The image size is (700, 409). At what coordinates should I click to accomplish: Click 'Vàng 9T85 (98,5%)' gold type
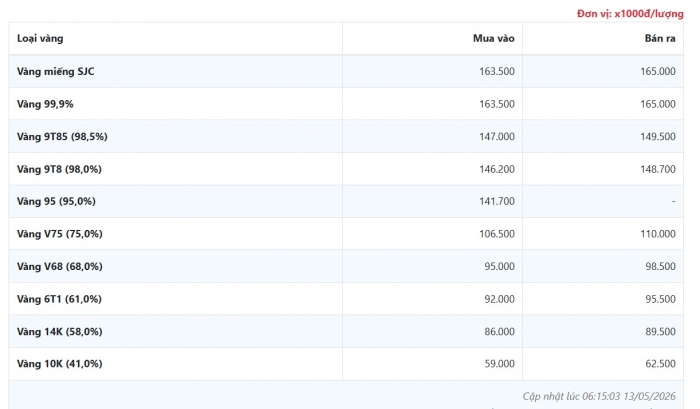[62, 137]
